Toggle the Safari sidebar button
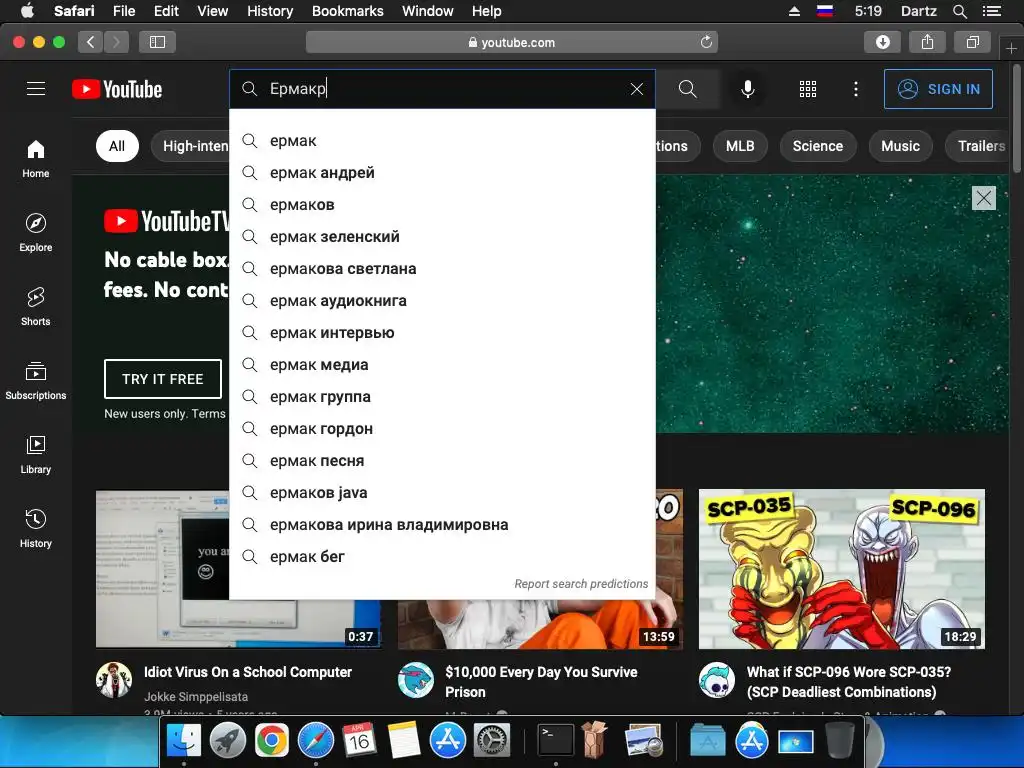 pyautogui.click(x=157, y=42)
